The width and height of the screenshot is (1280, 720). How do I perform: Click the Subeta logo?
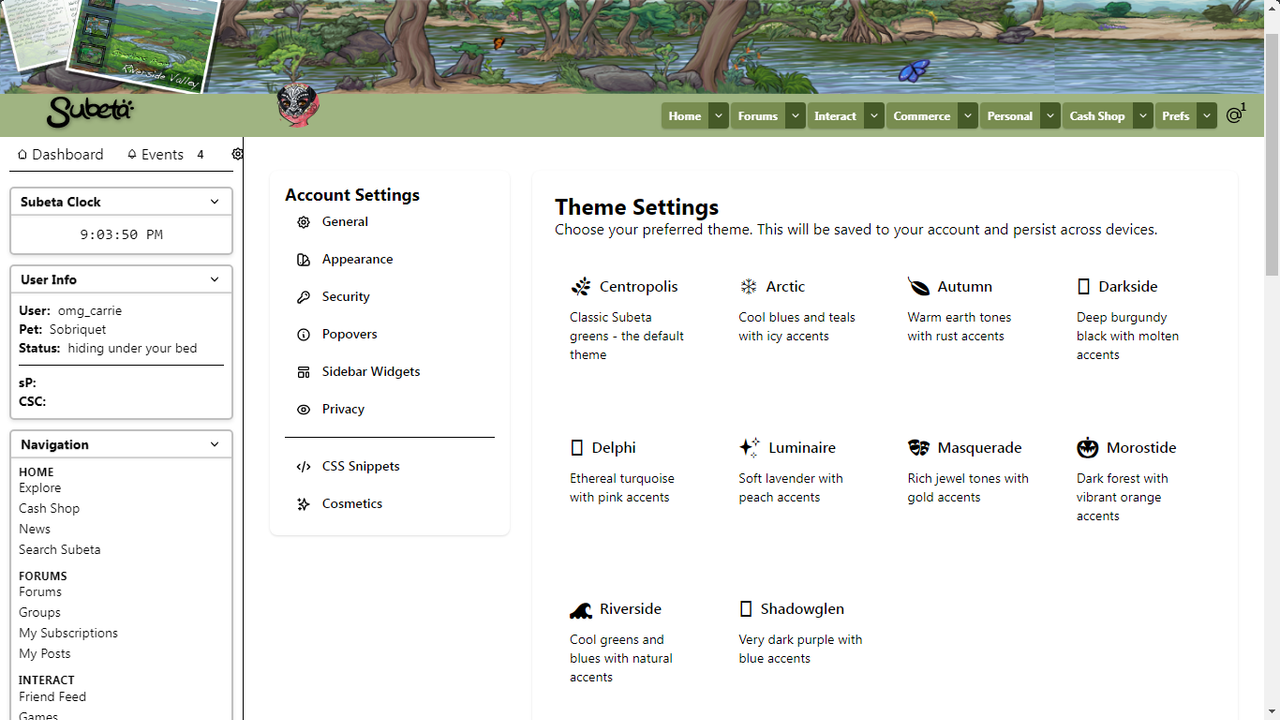tap(90, 112)
